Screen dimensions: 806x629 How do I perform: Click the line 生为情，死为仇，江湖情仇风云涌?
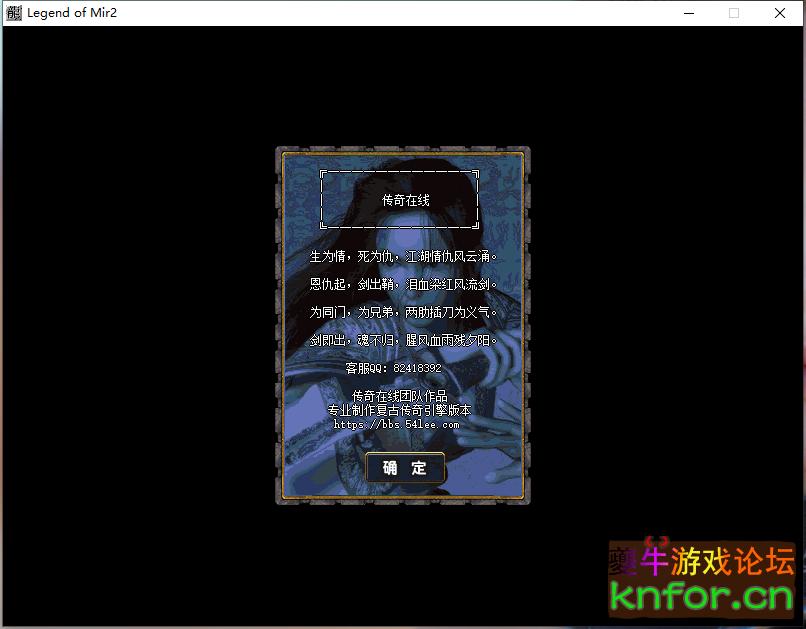[404, 256]
